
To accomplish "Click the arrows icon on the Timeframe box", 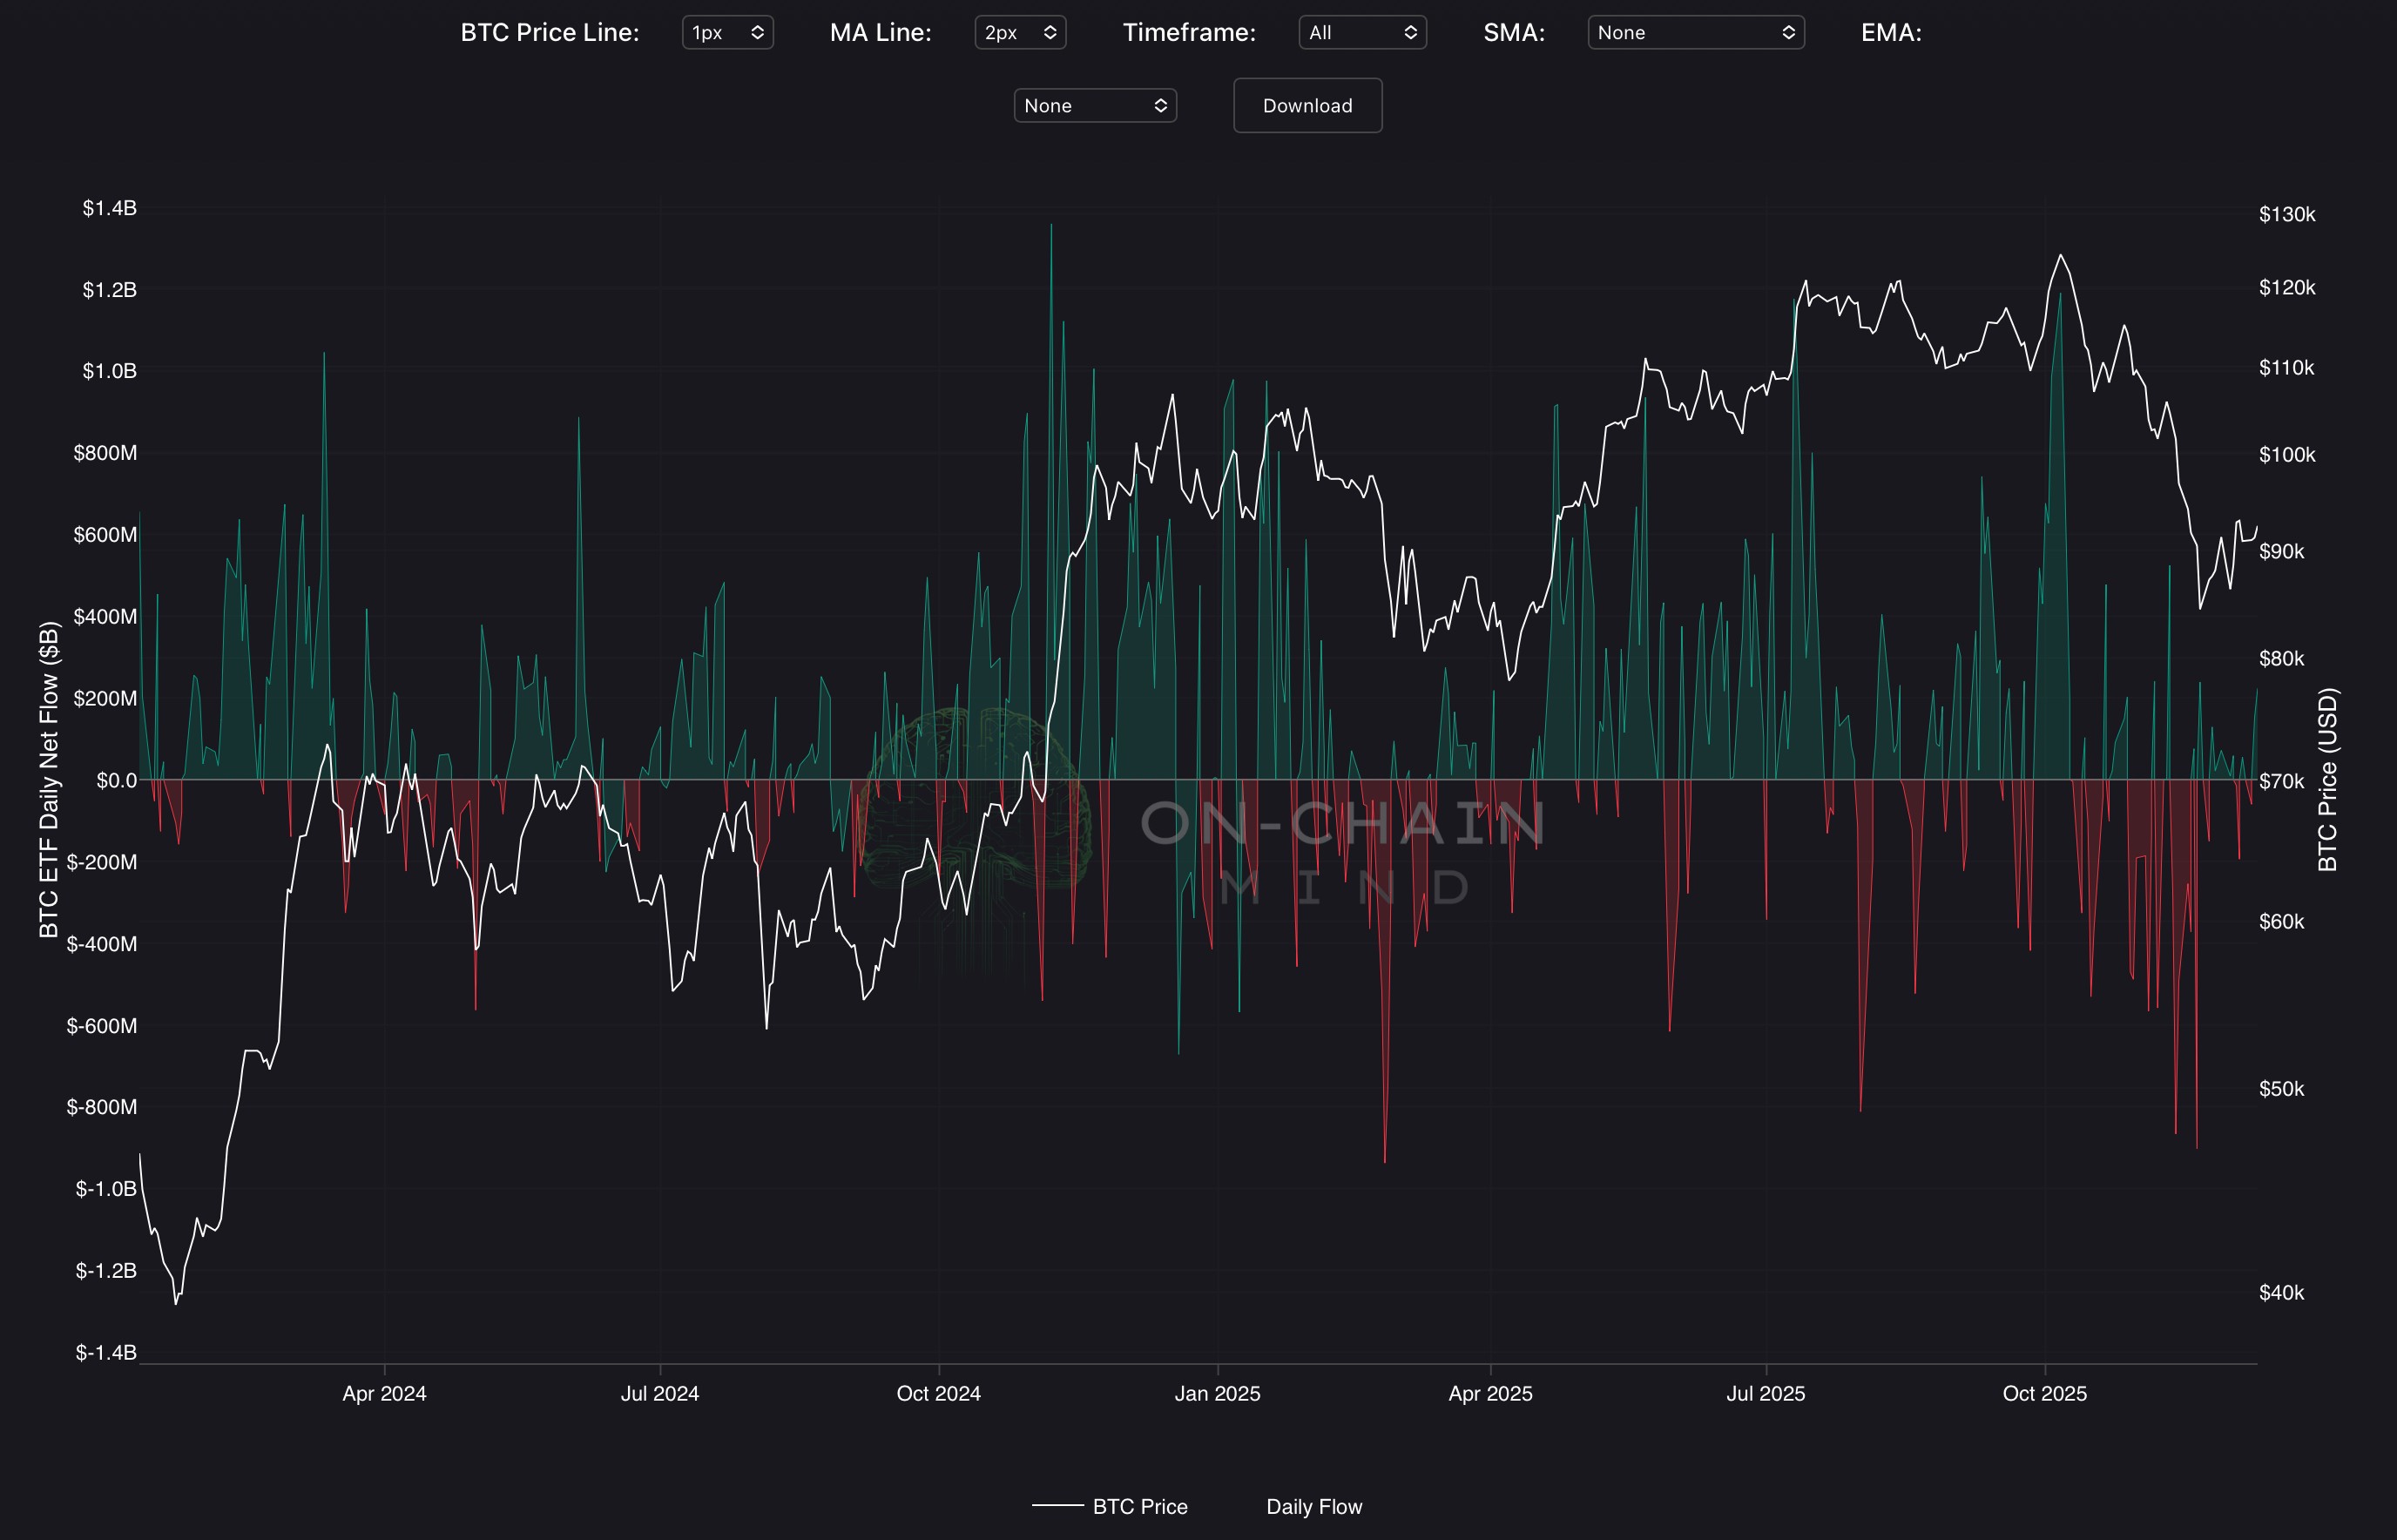I will tap(1410, 32).
